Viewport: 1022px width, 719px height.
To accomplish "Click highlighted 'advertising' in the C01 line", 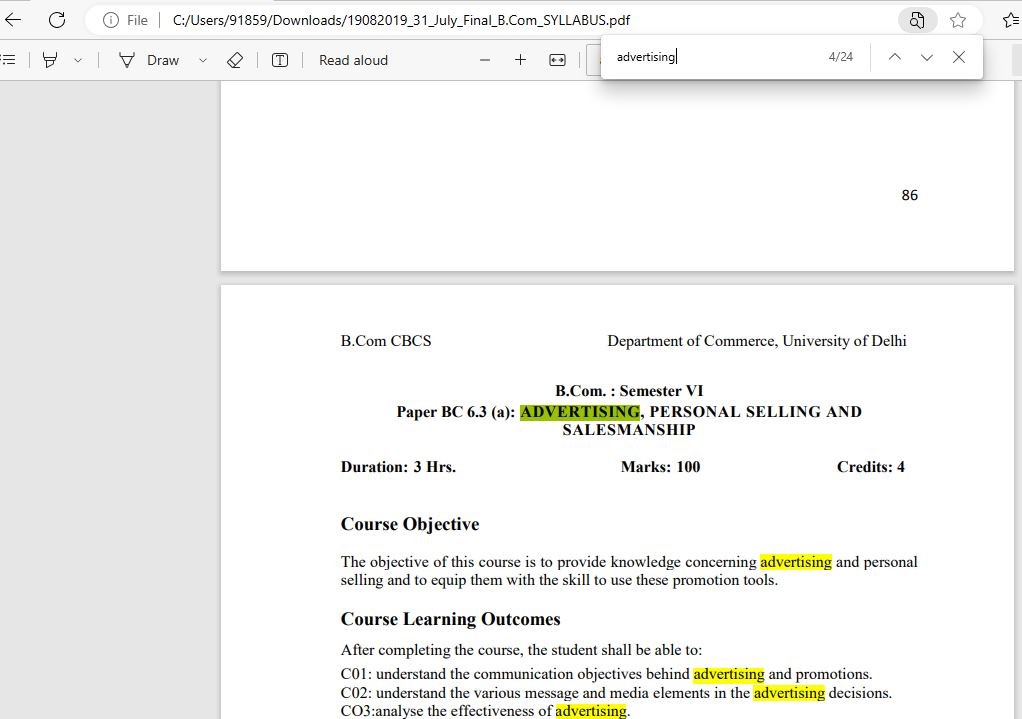I will 729,674.
